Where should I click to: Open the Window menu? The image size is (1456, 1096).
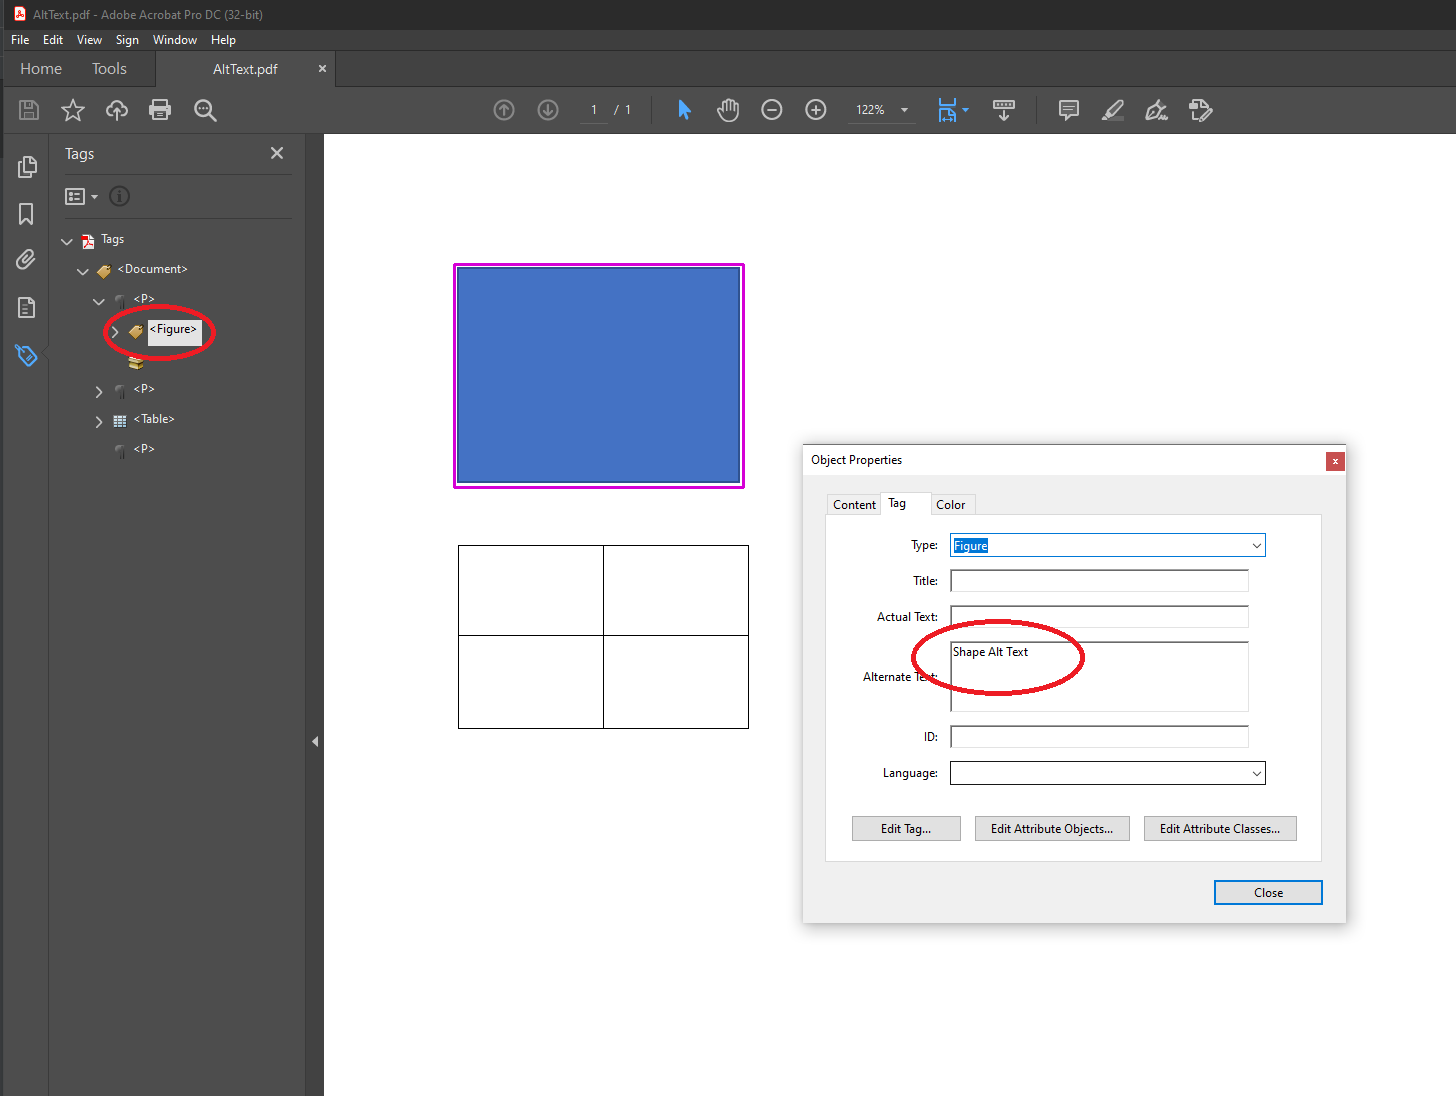coord(174,40)
